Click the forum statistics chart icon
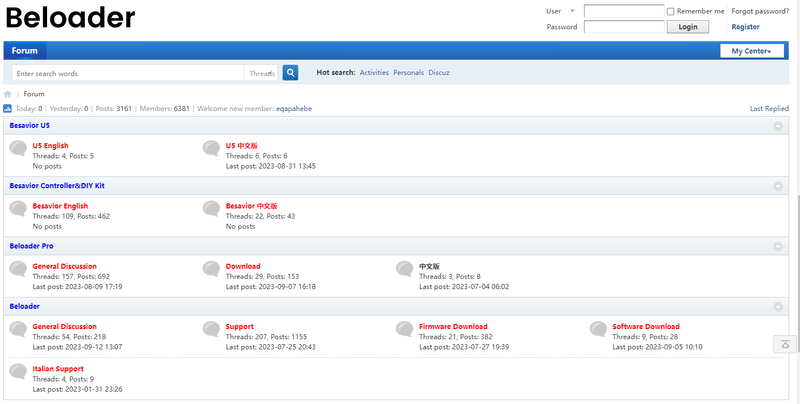 point(8,109)
